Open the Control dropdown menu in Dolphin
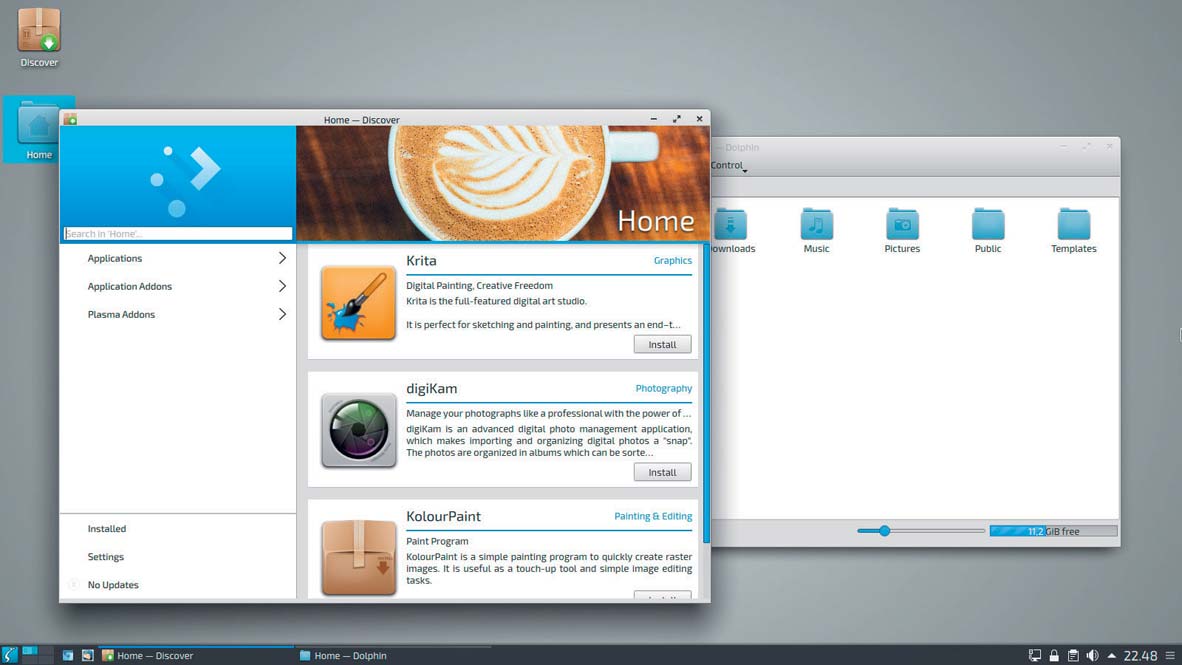This screenshot has height=665, width=1182. click(x=728, y=165)
